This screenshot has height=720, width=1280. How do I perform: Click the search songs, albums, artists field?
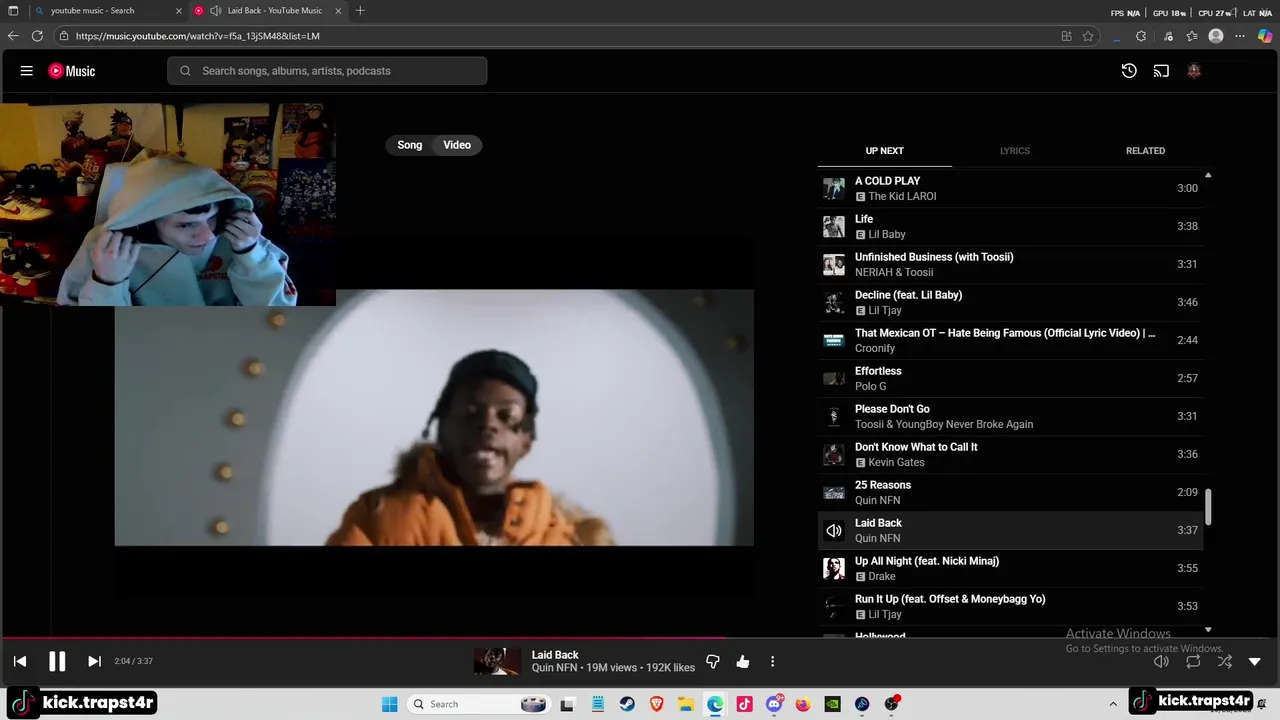coord(327,71)
